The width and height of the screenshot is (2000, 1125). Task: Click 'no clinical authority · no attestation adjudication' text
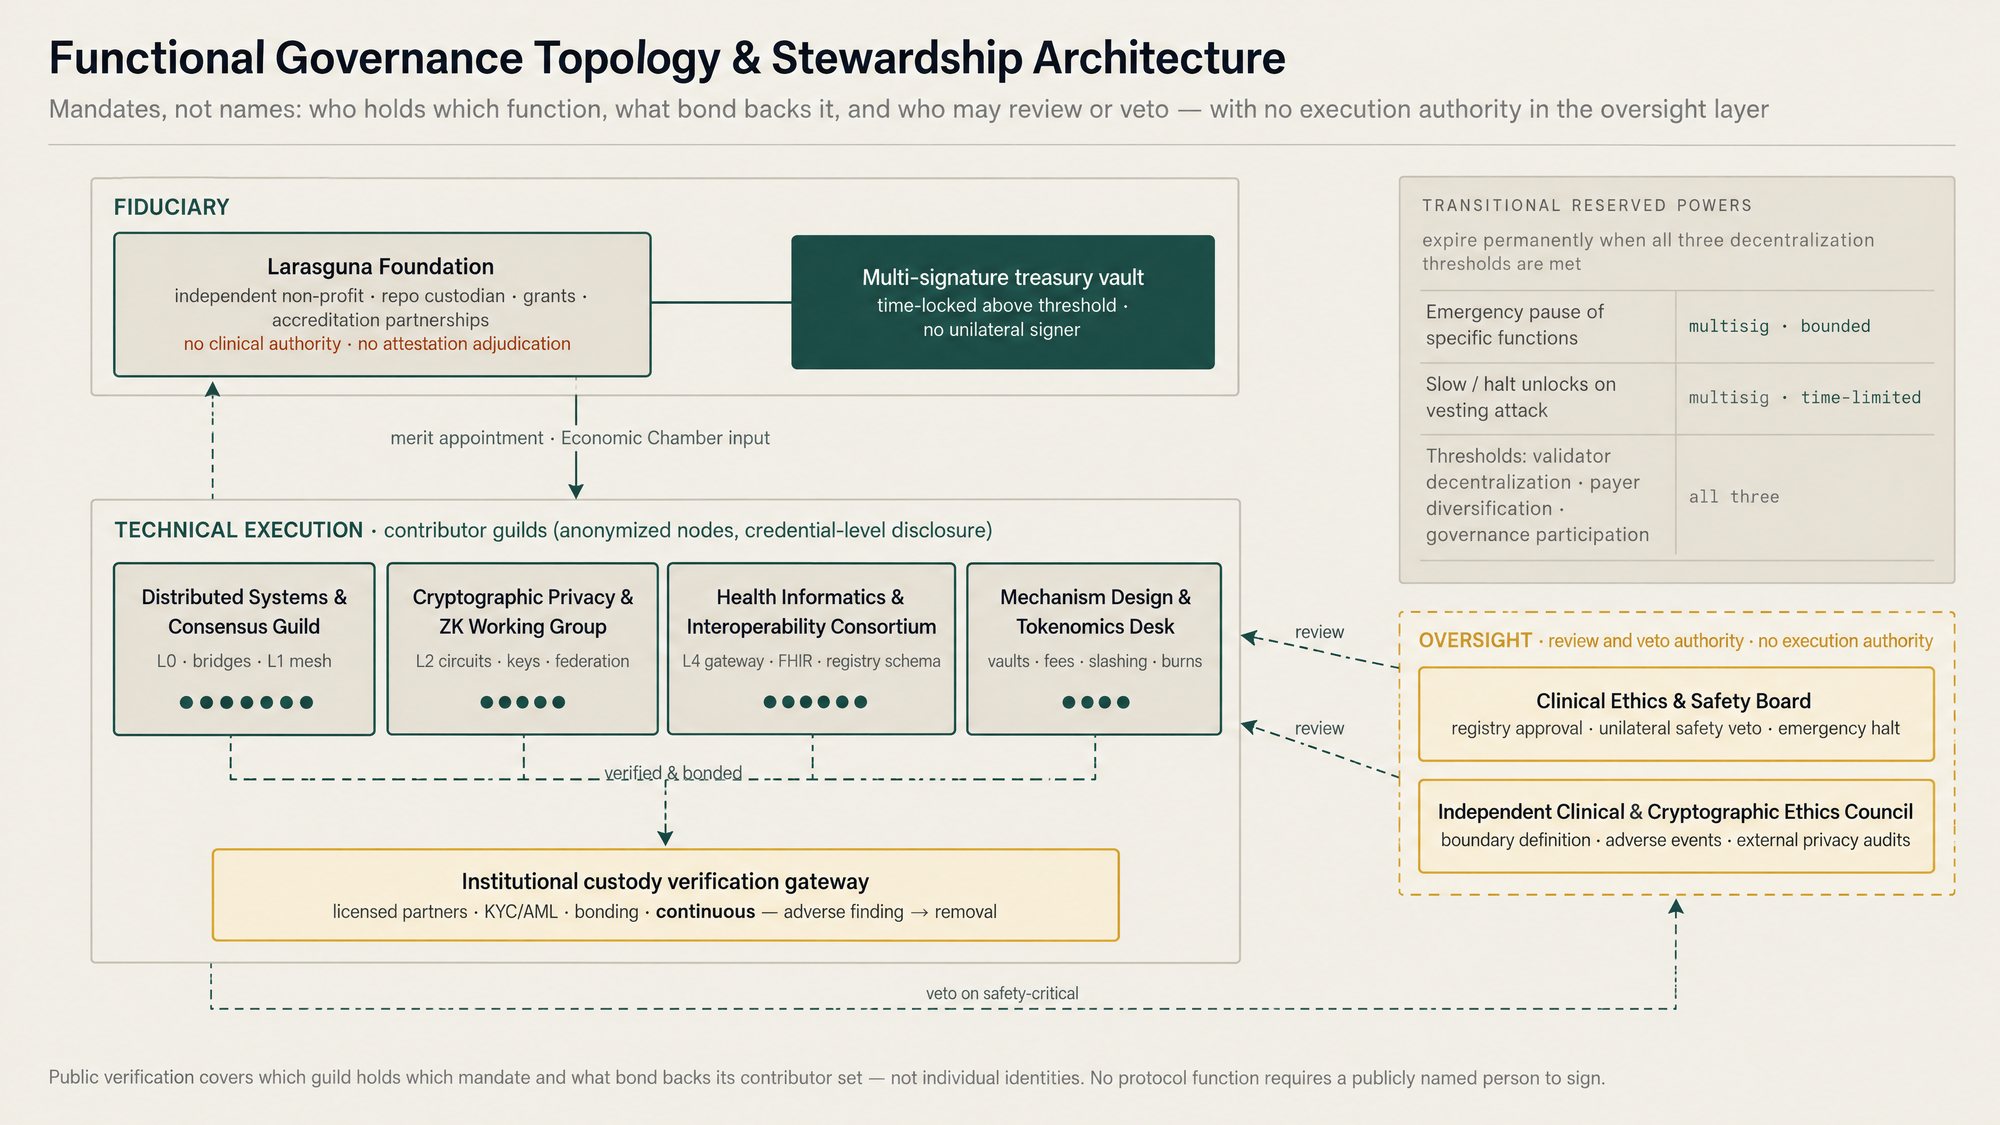tap(377, 343)
